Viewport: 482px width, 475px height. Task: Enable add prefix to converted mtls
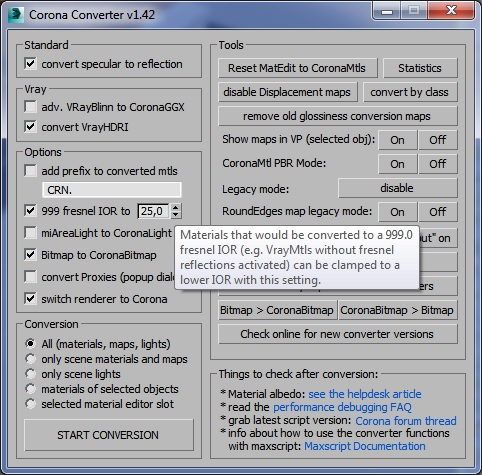pos(30,171)
